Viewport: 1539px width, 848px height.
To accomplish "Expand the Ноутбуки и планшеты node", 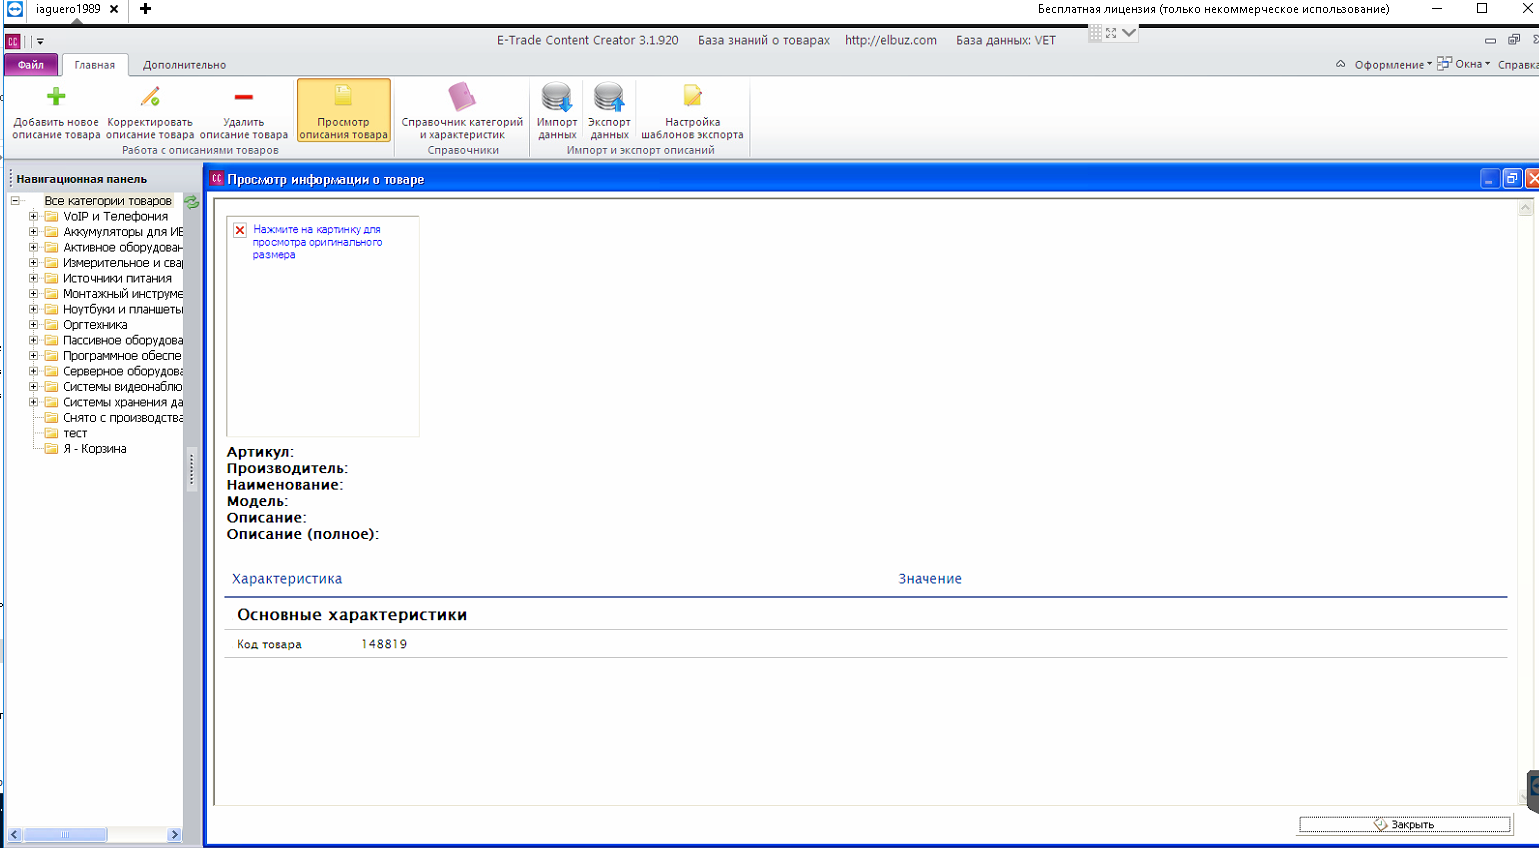I will [33, 309].
